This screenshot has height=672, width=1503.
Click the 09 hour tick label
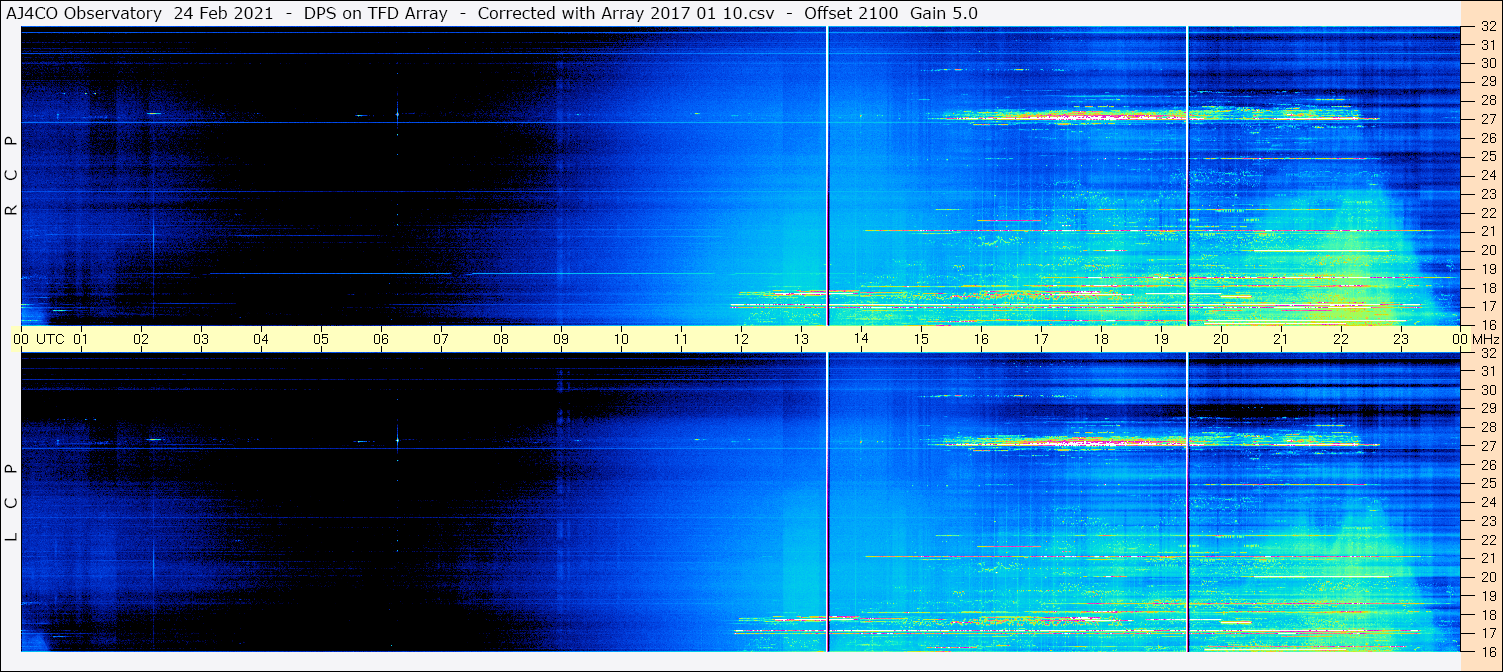pos(561,339)
